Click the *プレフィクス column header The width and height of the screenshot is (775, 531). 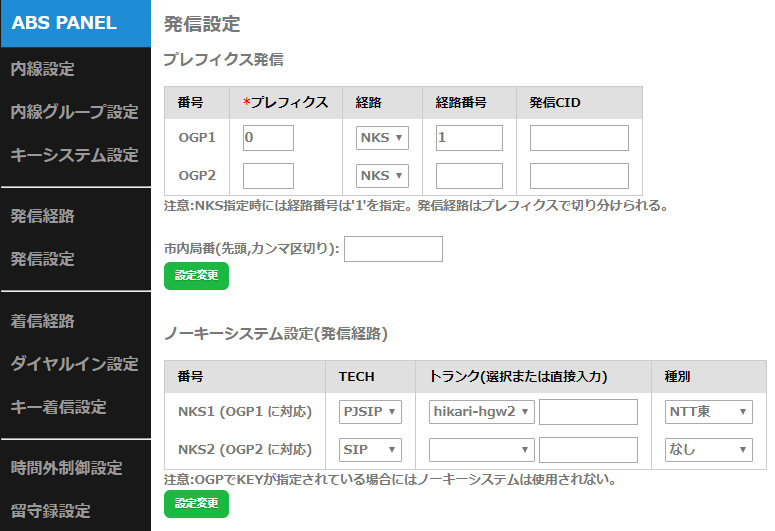click(286, 102)
